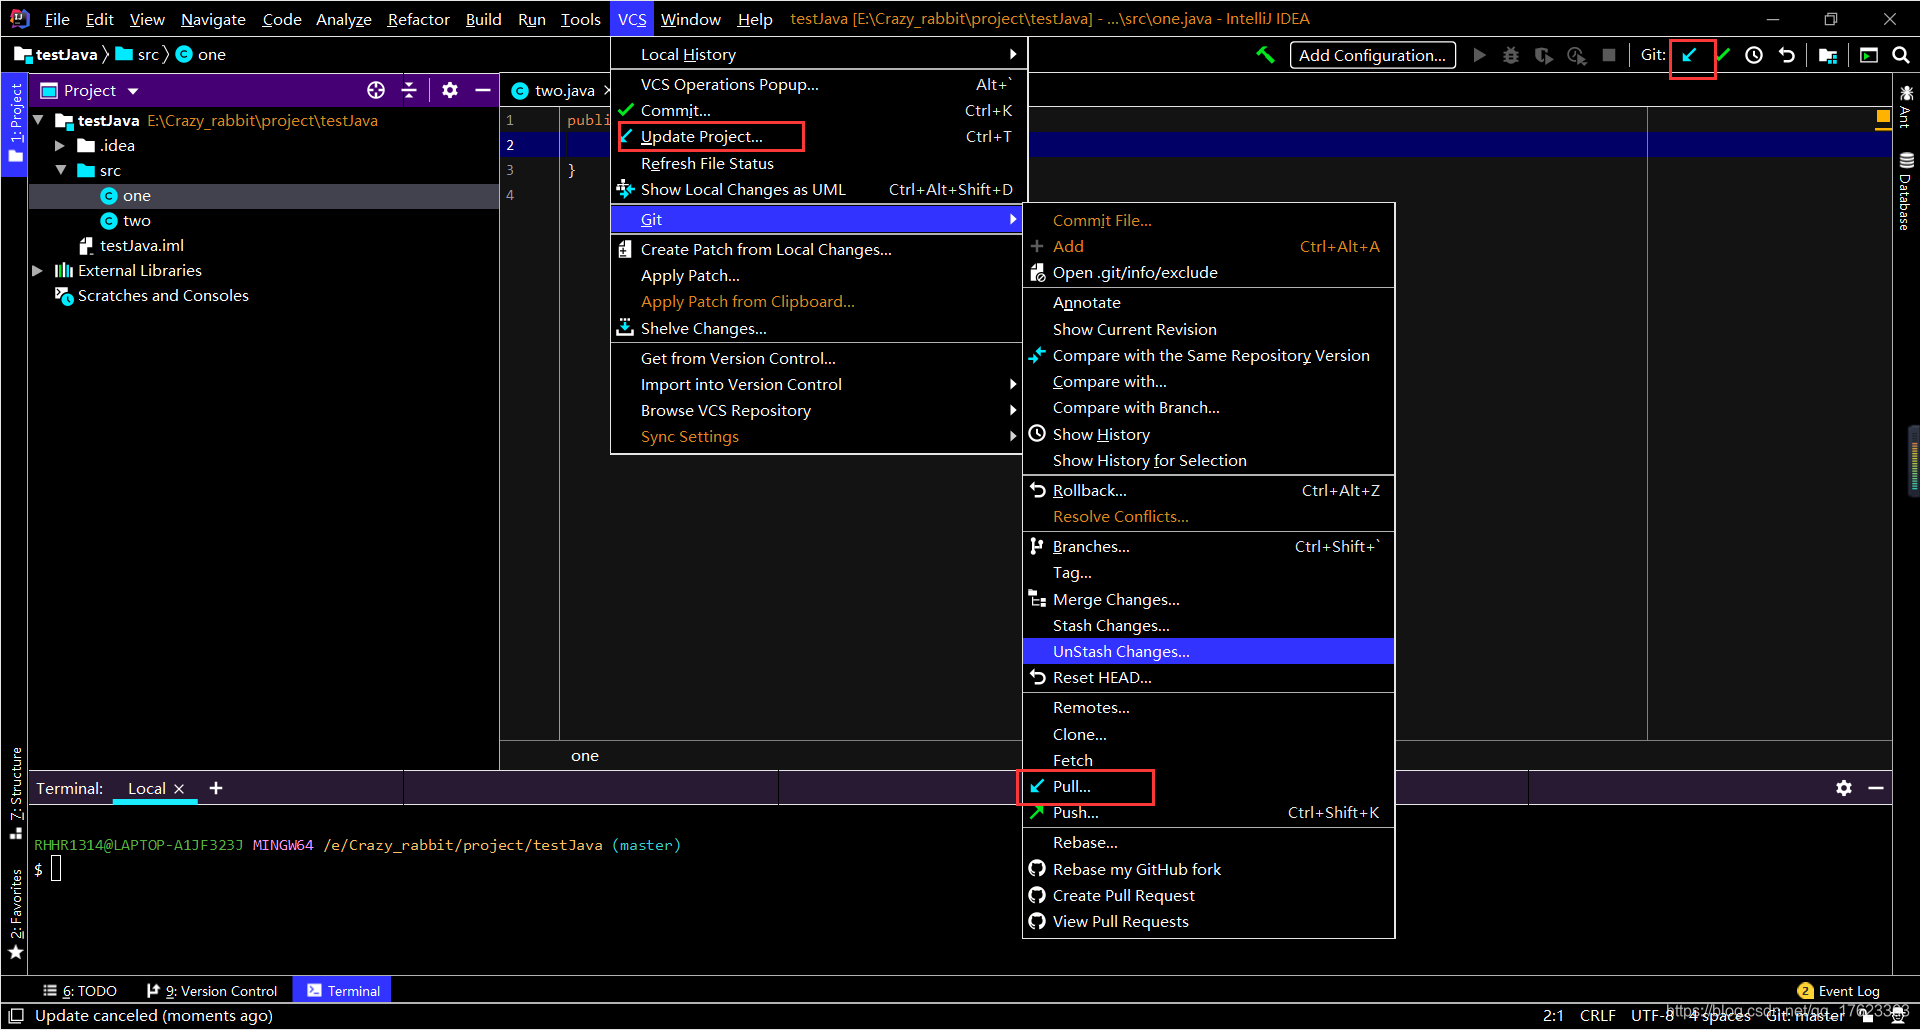Open the Terminal tool window tab
The image size is (1920, 1030).
(x=343, y=991)
